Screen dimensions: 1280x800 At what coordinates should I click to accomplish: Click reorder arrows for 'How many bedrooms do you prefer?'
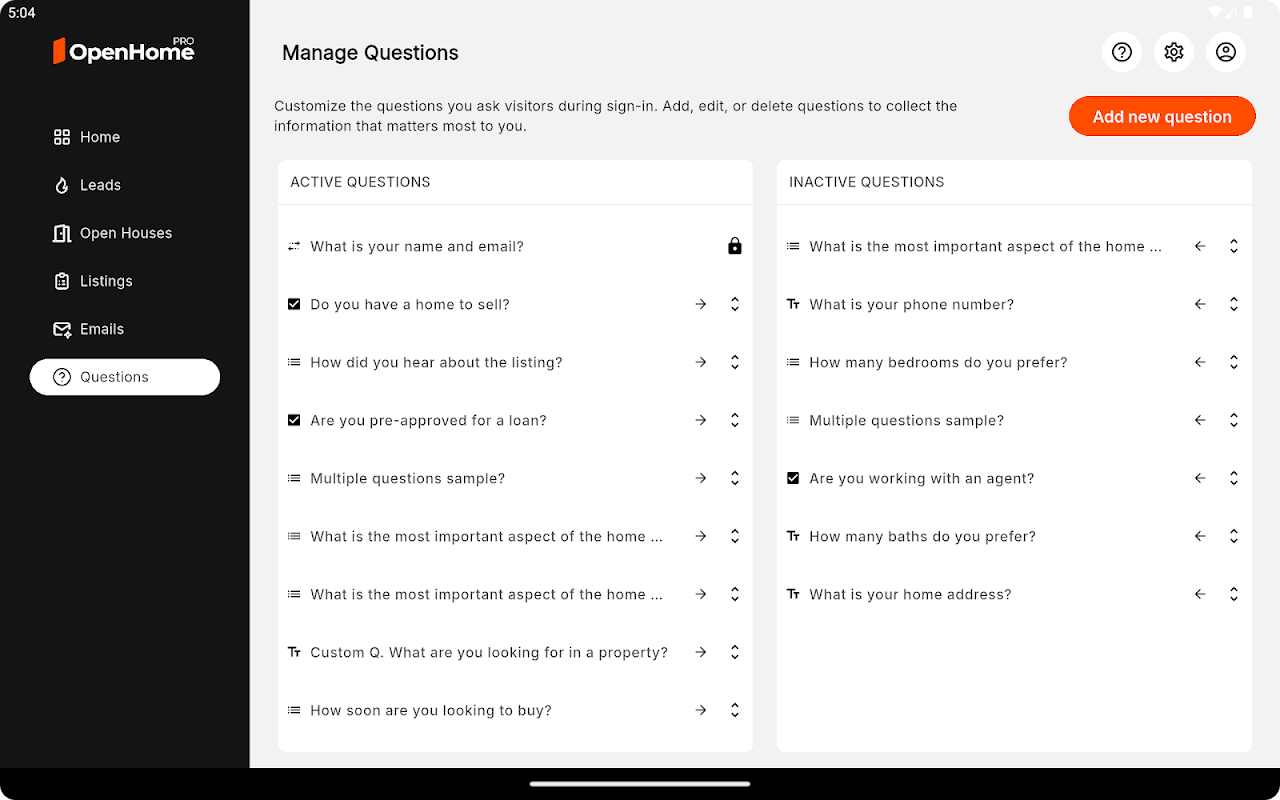click(1234, 362)
